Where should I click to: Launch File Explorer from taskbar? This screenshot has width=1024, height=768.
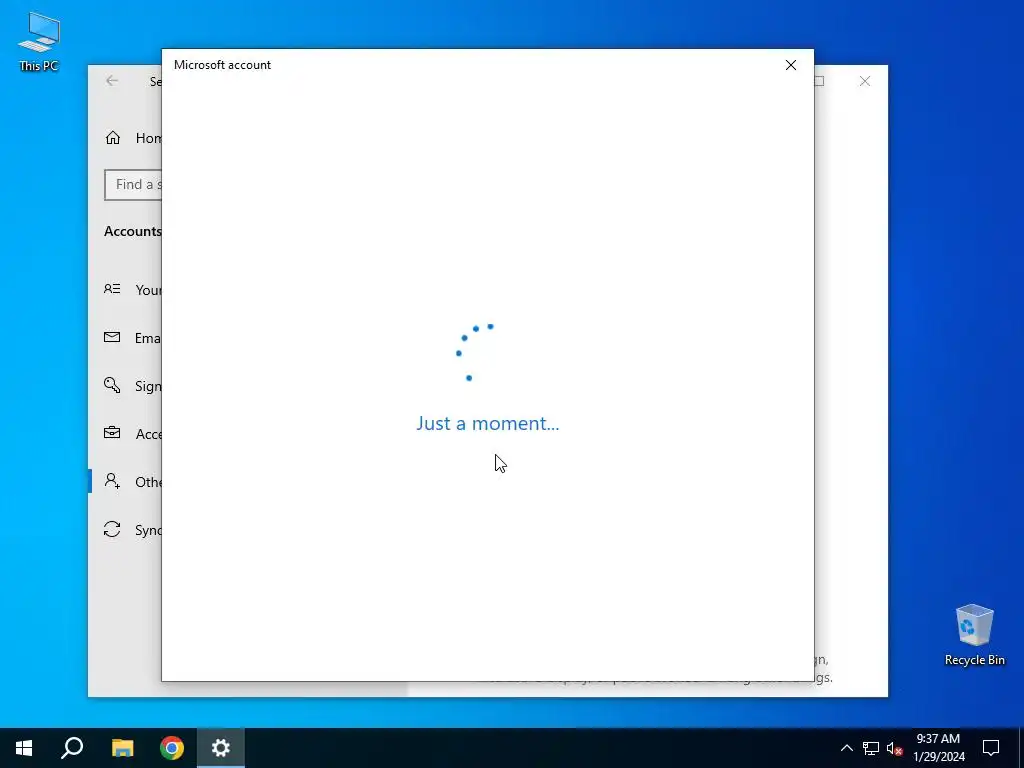pos(122,748)
